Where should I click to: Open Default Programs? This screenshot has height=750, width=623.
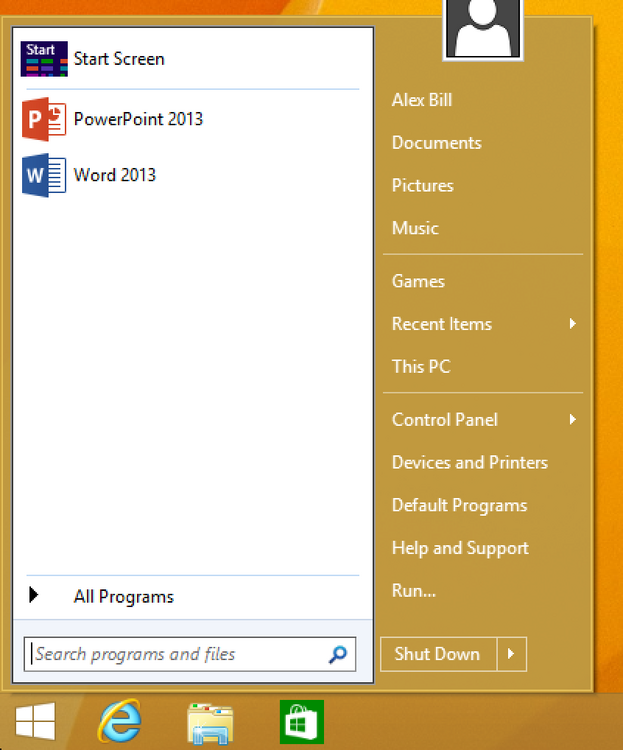(x=459, y=505)
